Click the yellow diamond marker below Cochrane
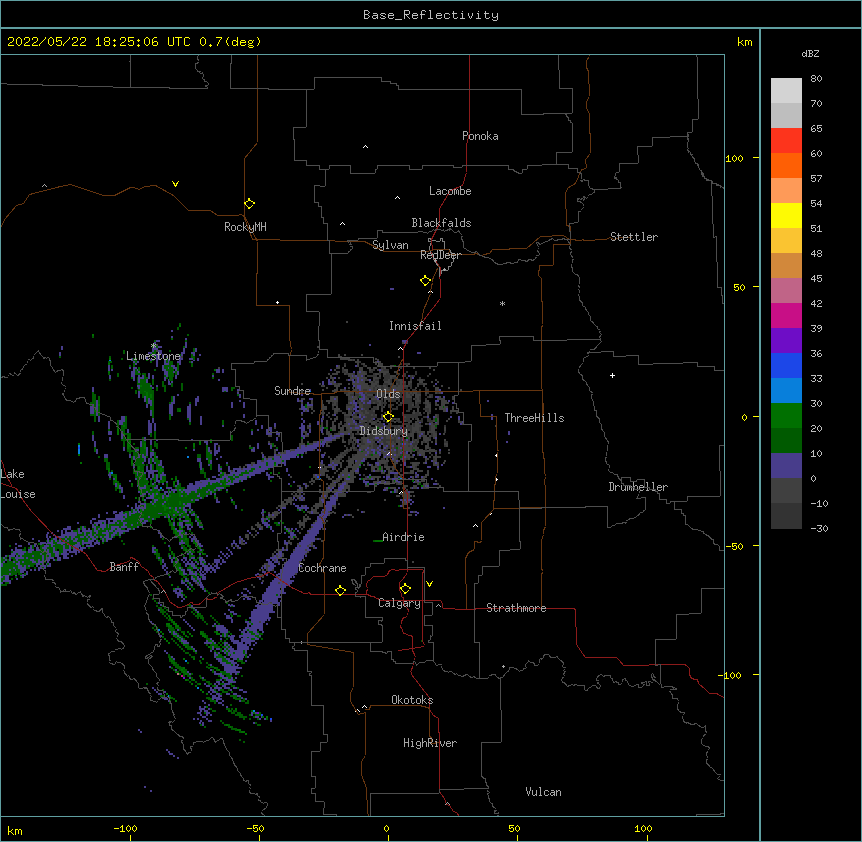862x842 pixels. 340,590
